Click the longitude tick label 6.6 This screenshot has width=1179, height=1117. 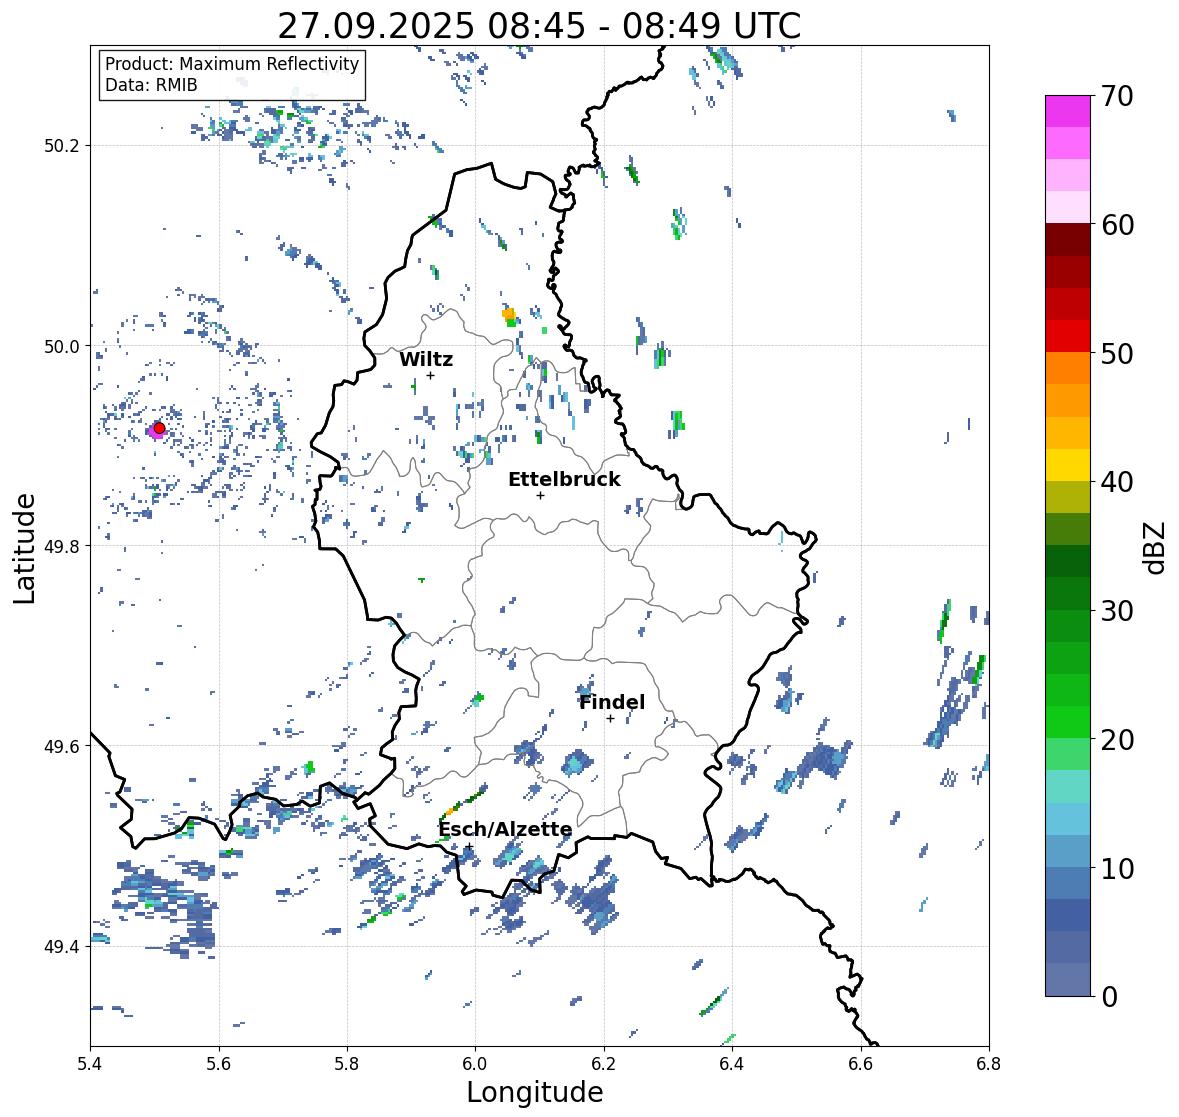point(860,1063)
